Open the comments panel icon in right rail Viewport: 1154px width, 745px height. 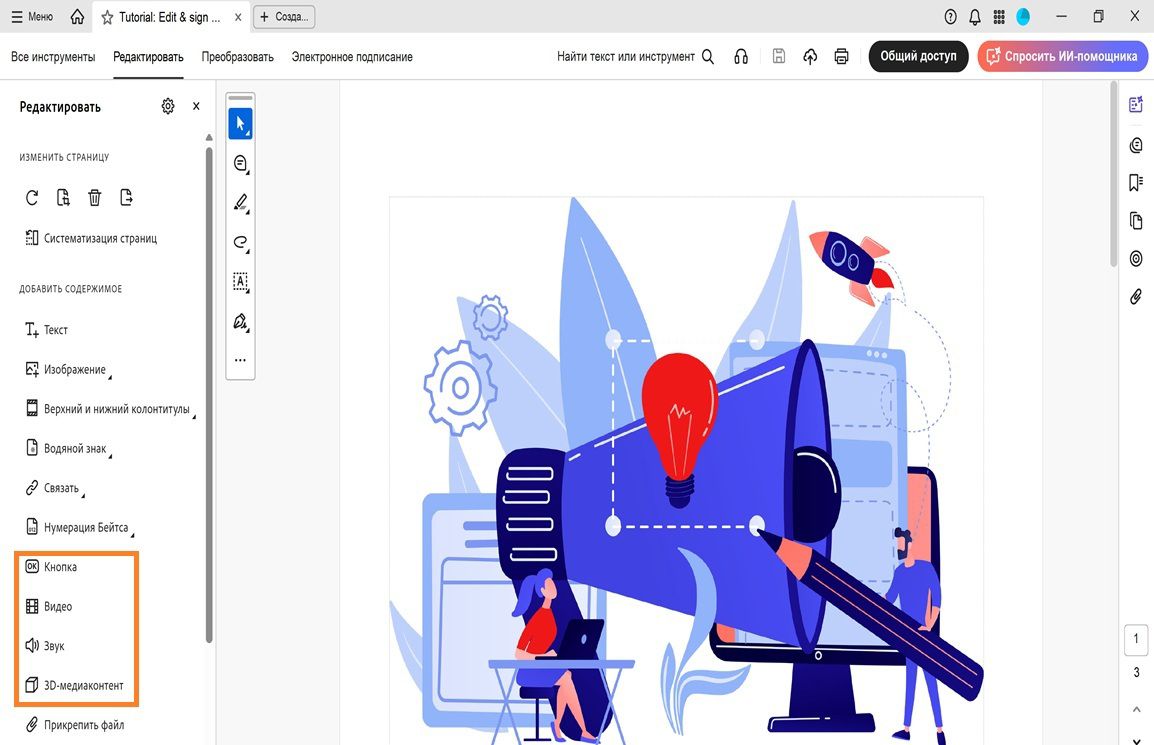pyautogui.click(x=1136, y=145)
